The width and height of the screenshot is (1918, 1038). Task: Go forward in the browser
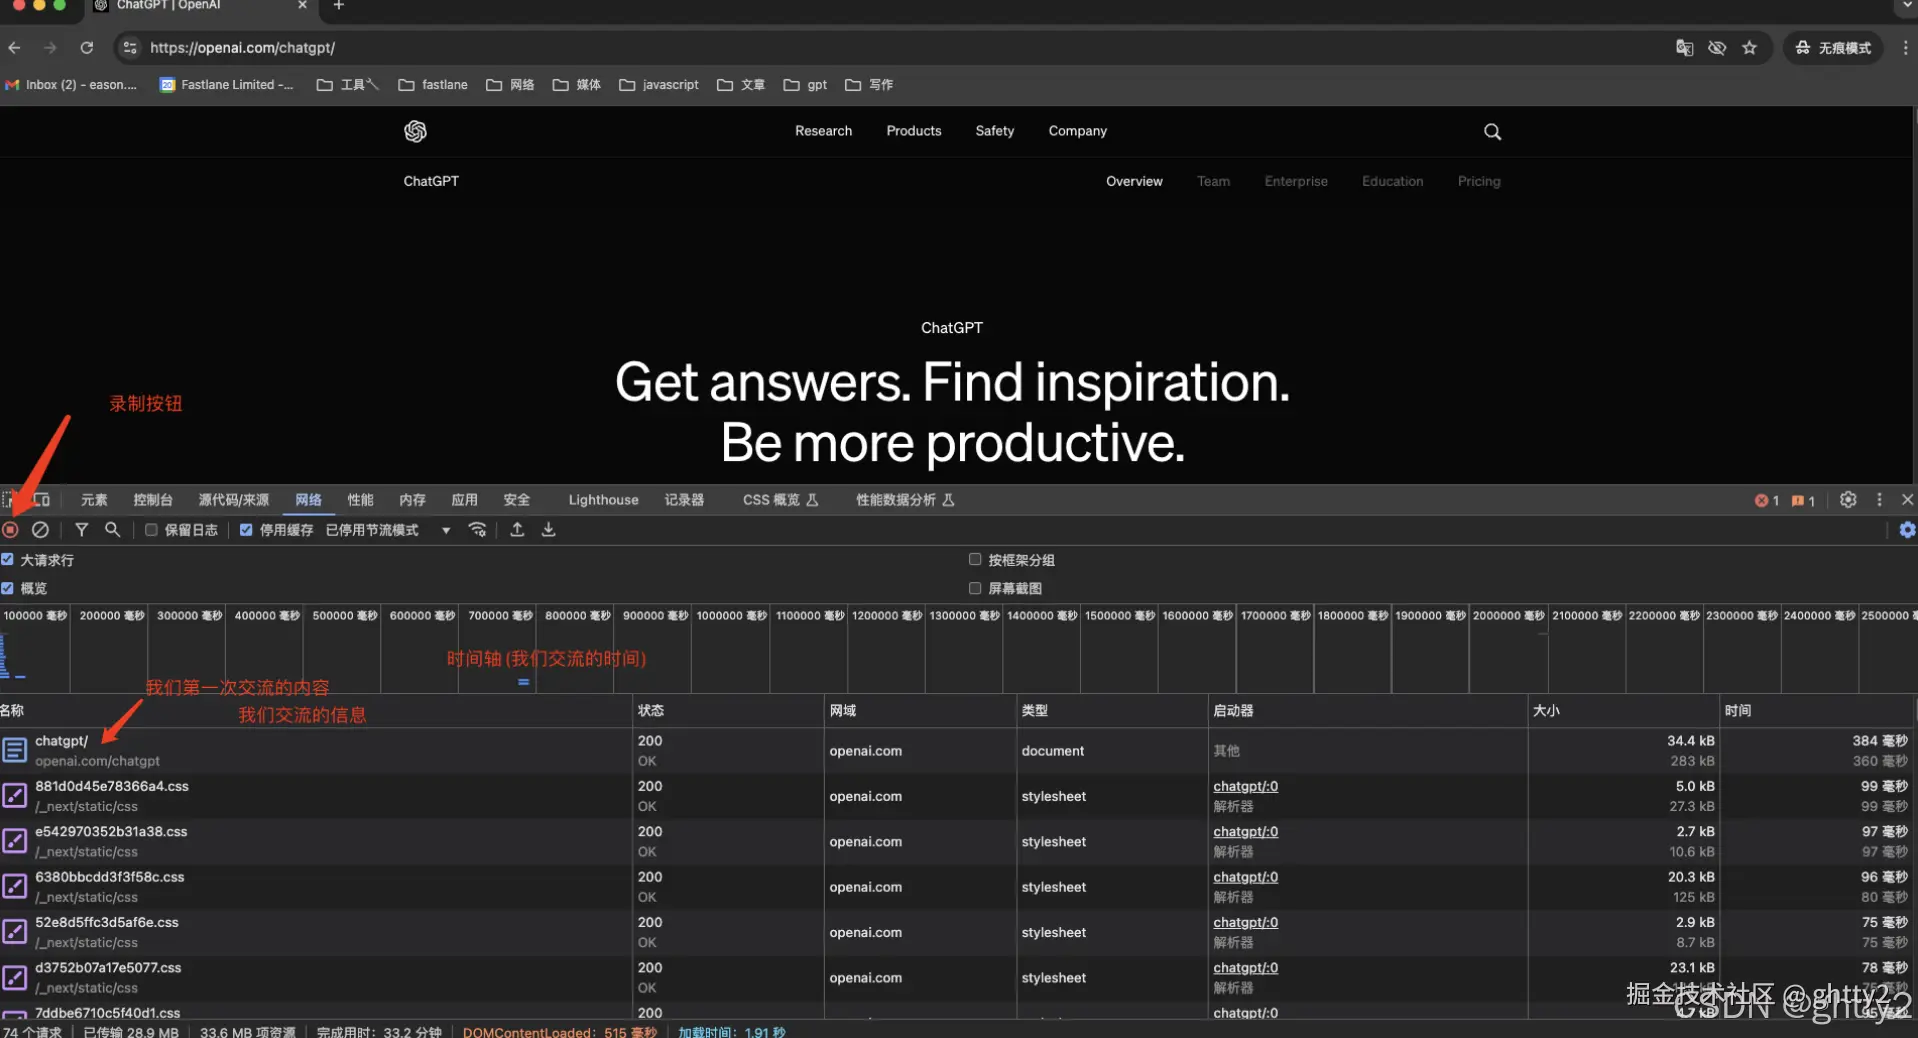50,48
